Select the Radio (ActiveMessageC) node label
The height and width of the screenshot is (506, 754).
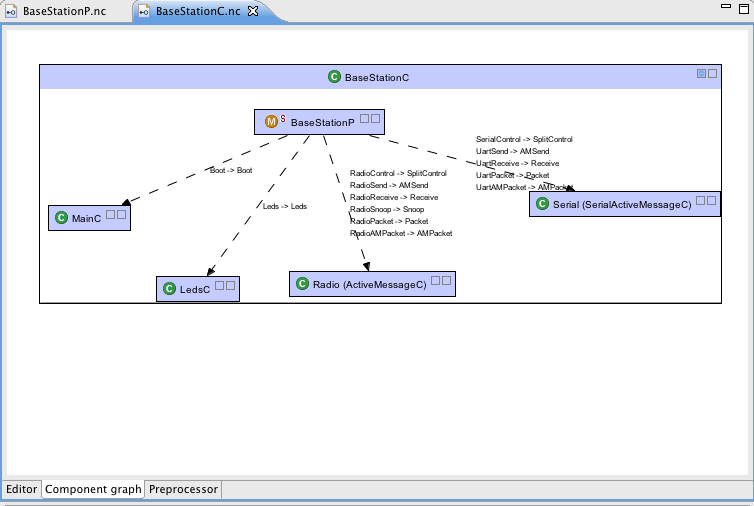369,285
